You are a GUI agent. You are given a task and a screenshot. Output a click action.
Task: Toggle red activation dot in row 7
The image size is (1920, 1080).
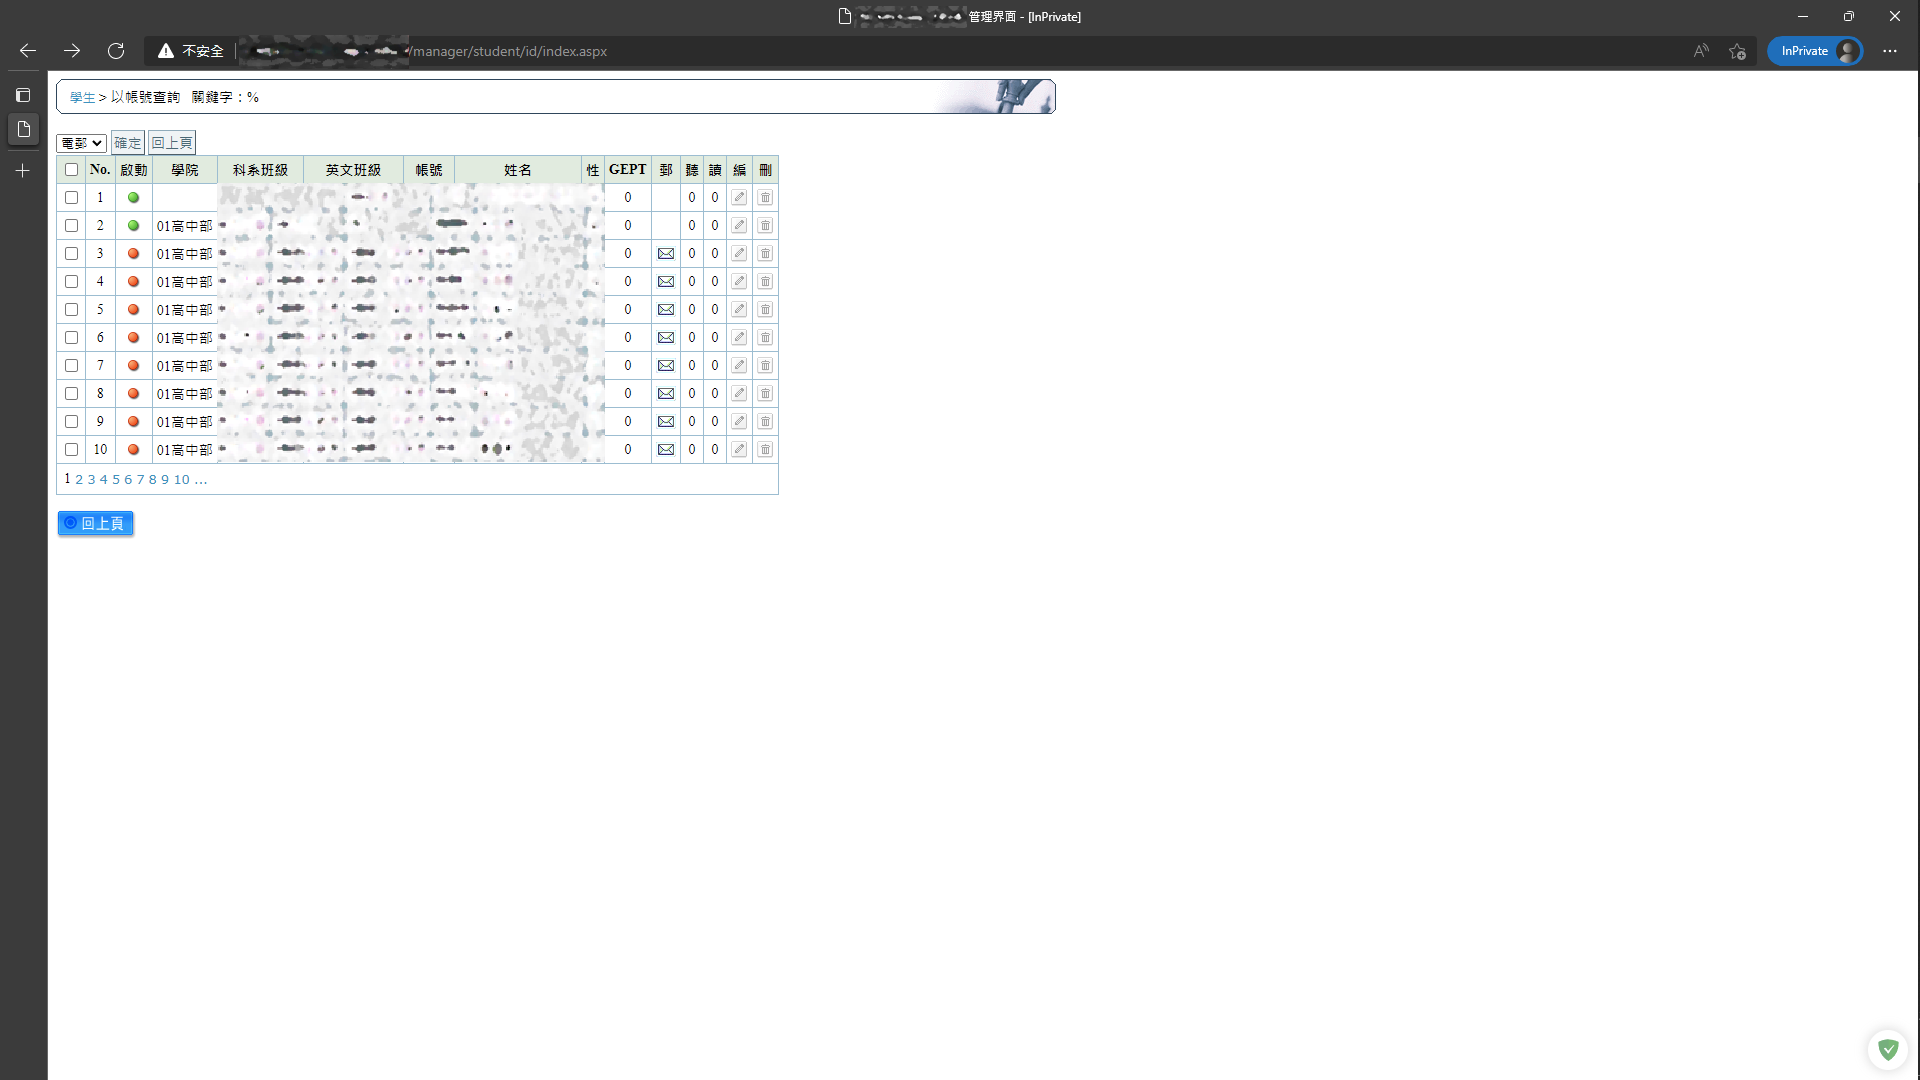[x=133, y=366]
